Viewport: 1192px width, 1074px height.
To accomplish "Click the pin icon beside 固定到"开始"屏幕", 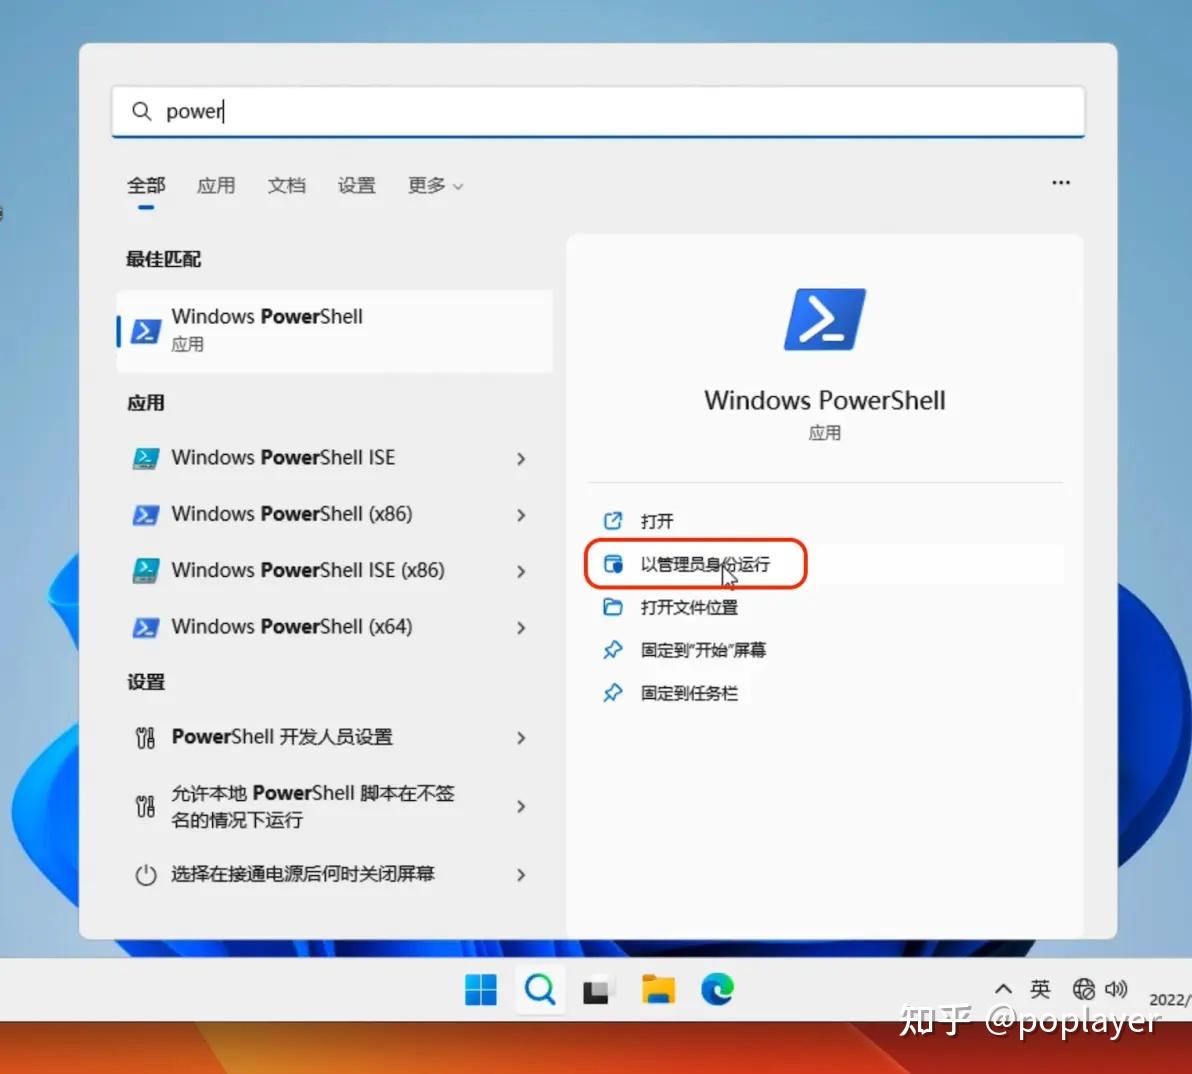I will coord(613,650).
